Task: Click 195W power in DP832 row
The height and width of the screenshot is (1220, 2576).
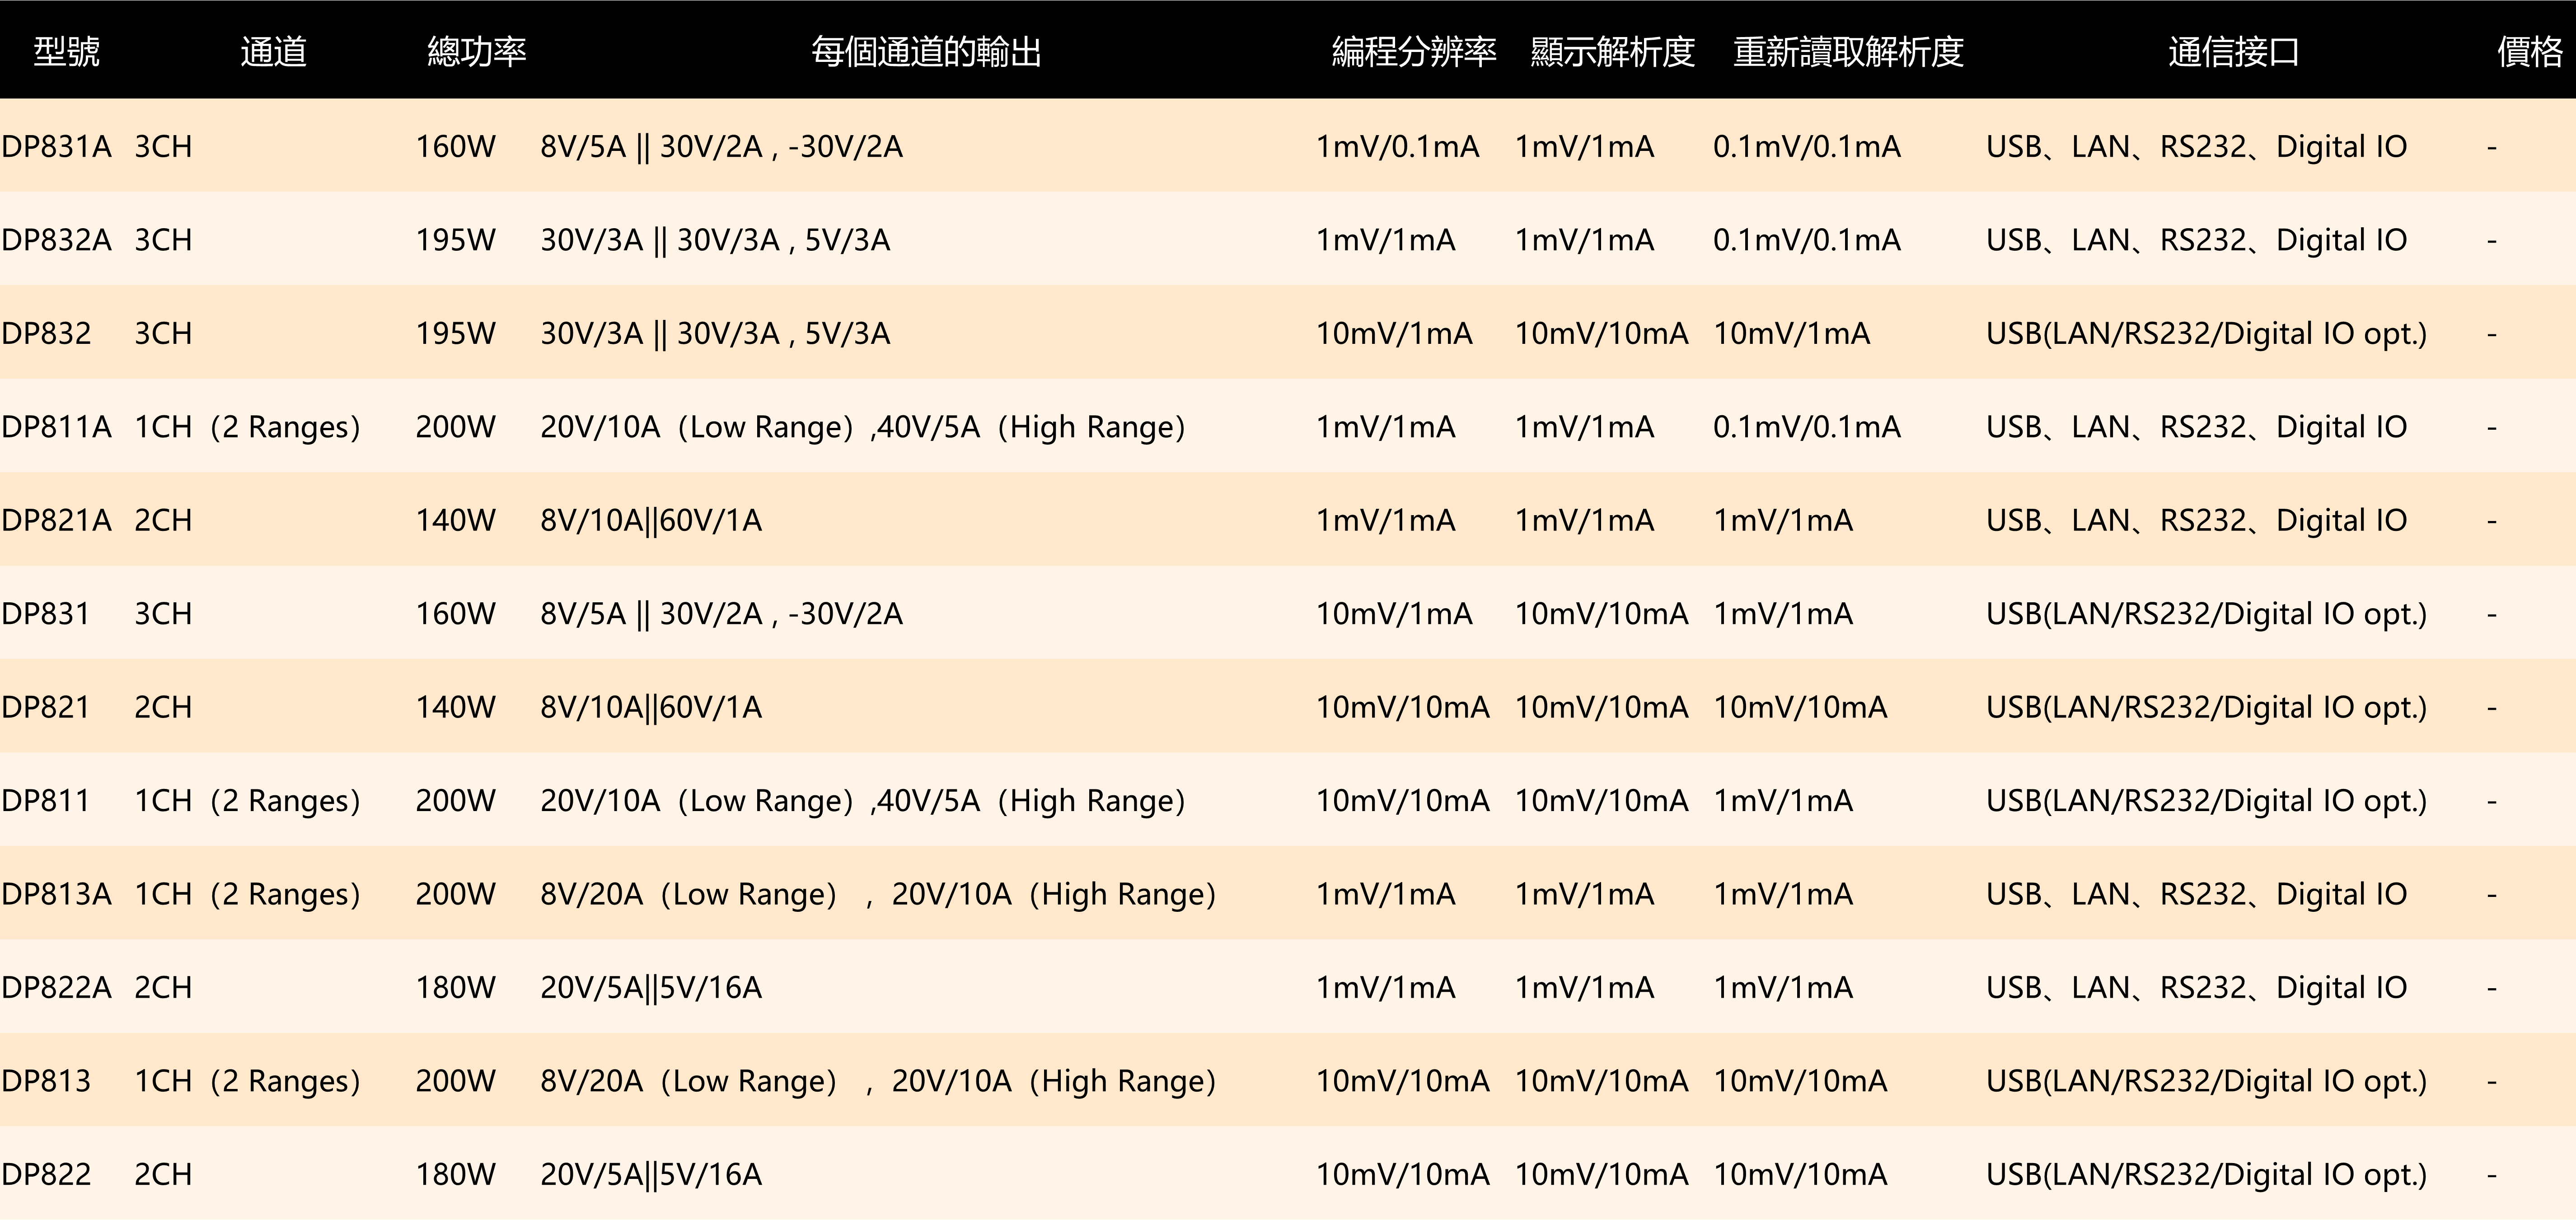Action: (x=456, y=333)
